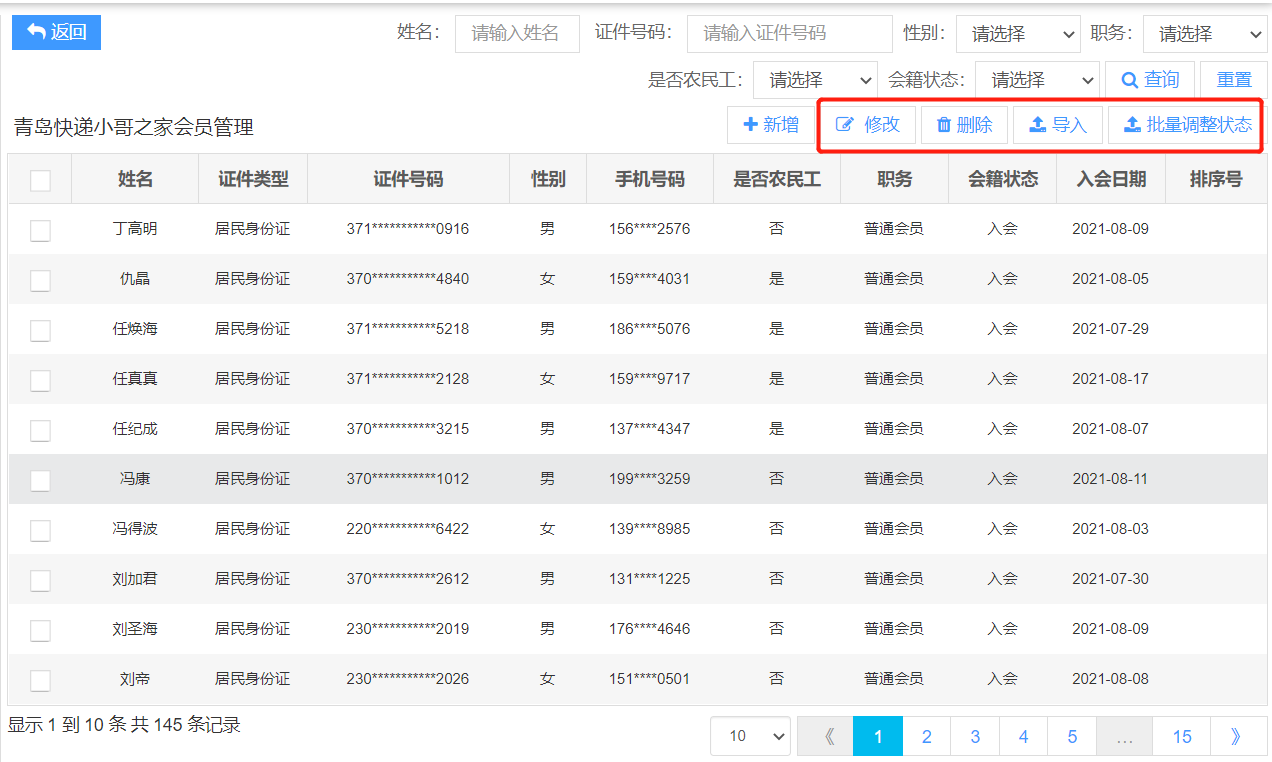Go to page 2 of results
Image resolution: width=1272 pixels, height=762 pixels.
[x=926, y=737]
